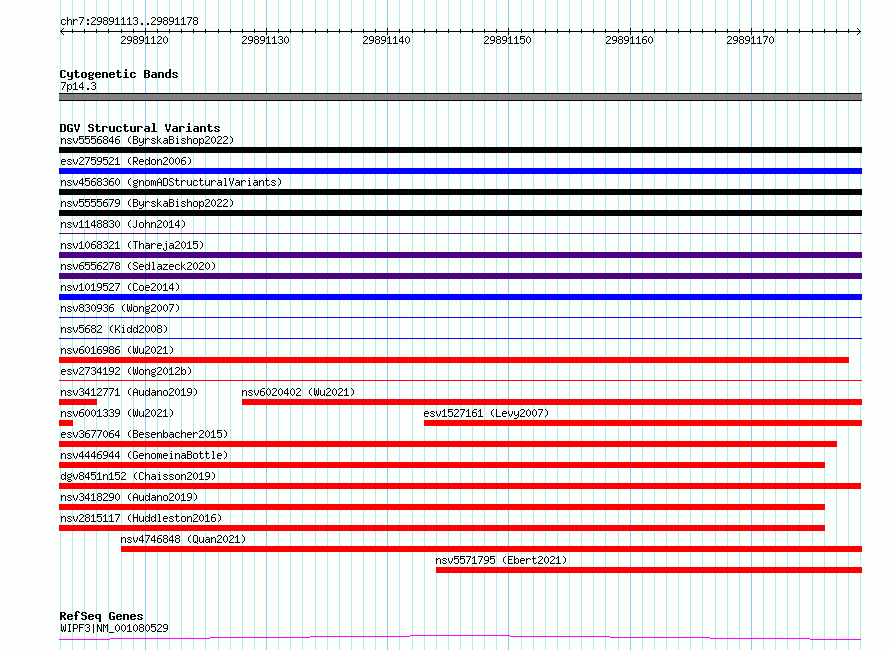This screenshot has height=650, width=890.
Task: Click nsv4446944 (GenomeinaBottle) label
Action: coord(144,455)
